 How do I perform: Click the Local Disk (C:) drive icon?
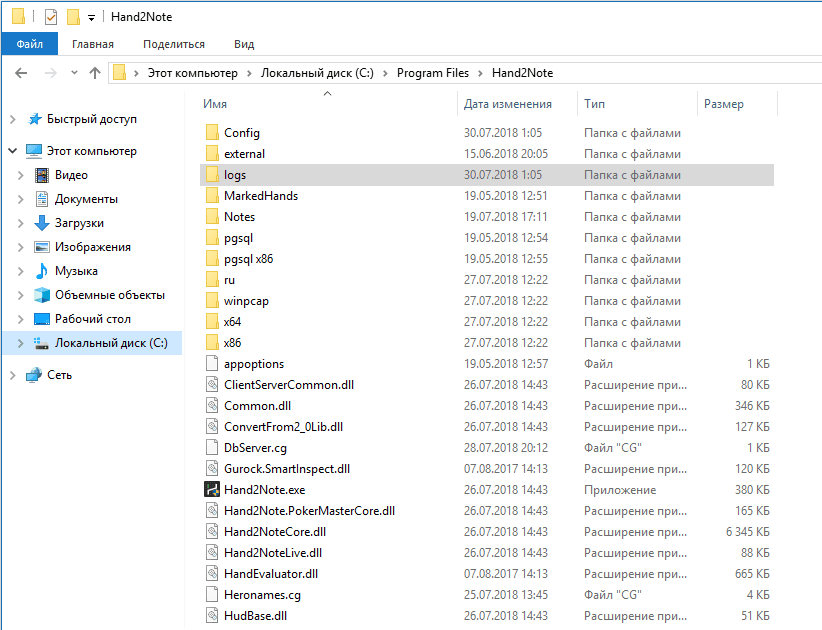tap(41, 343)
